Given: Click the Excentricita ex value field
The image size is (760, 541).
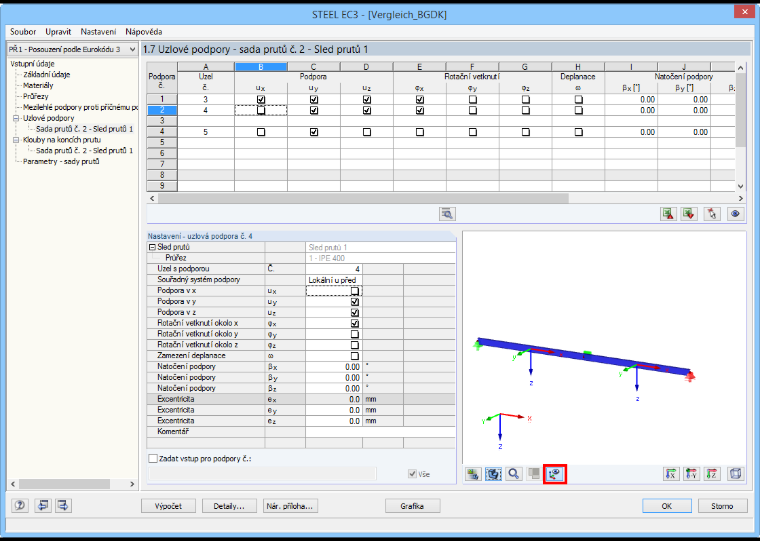Looking at the screenshot, I should 334,399.
